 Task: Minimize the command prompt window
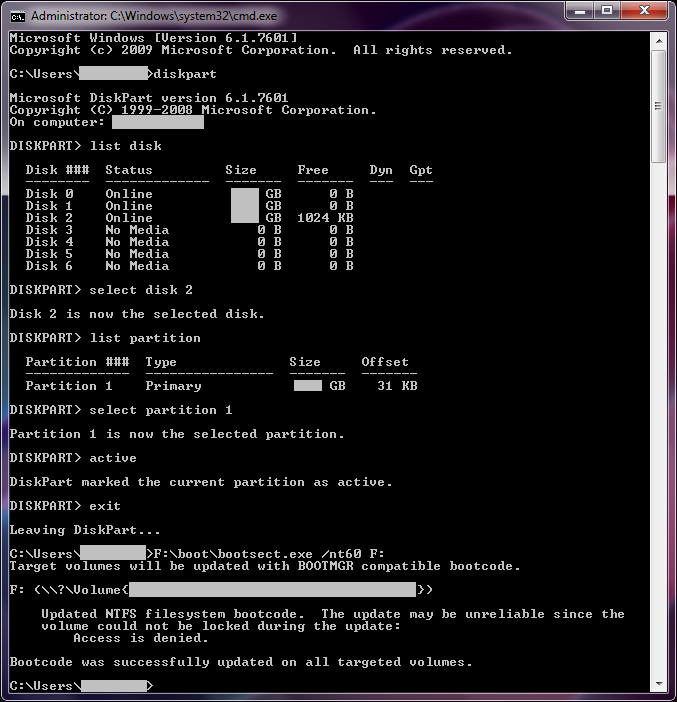click(x=579, y=11)
